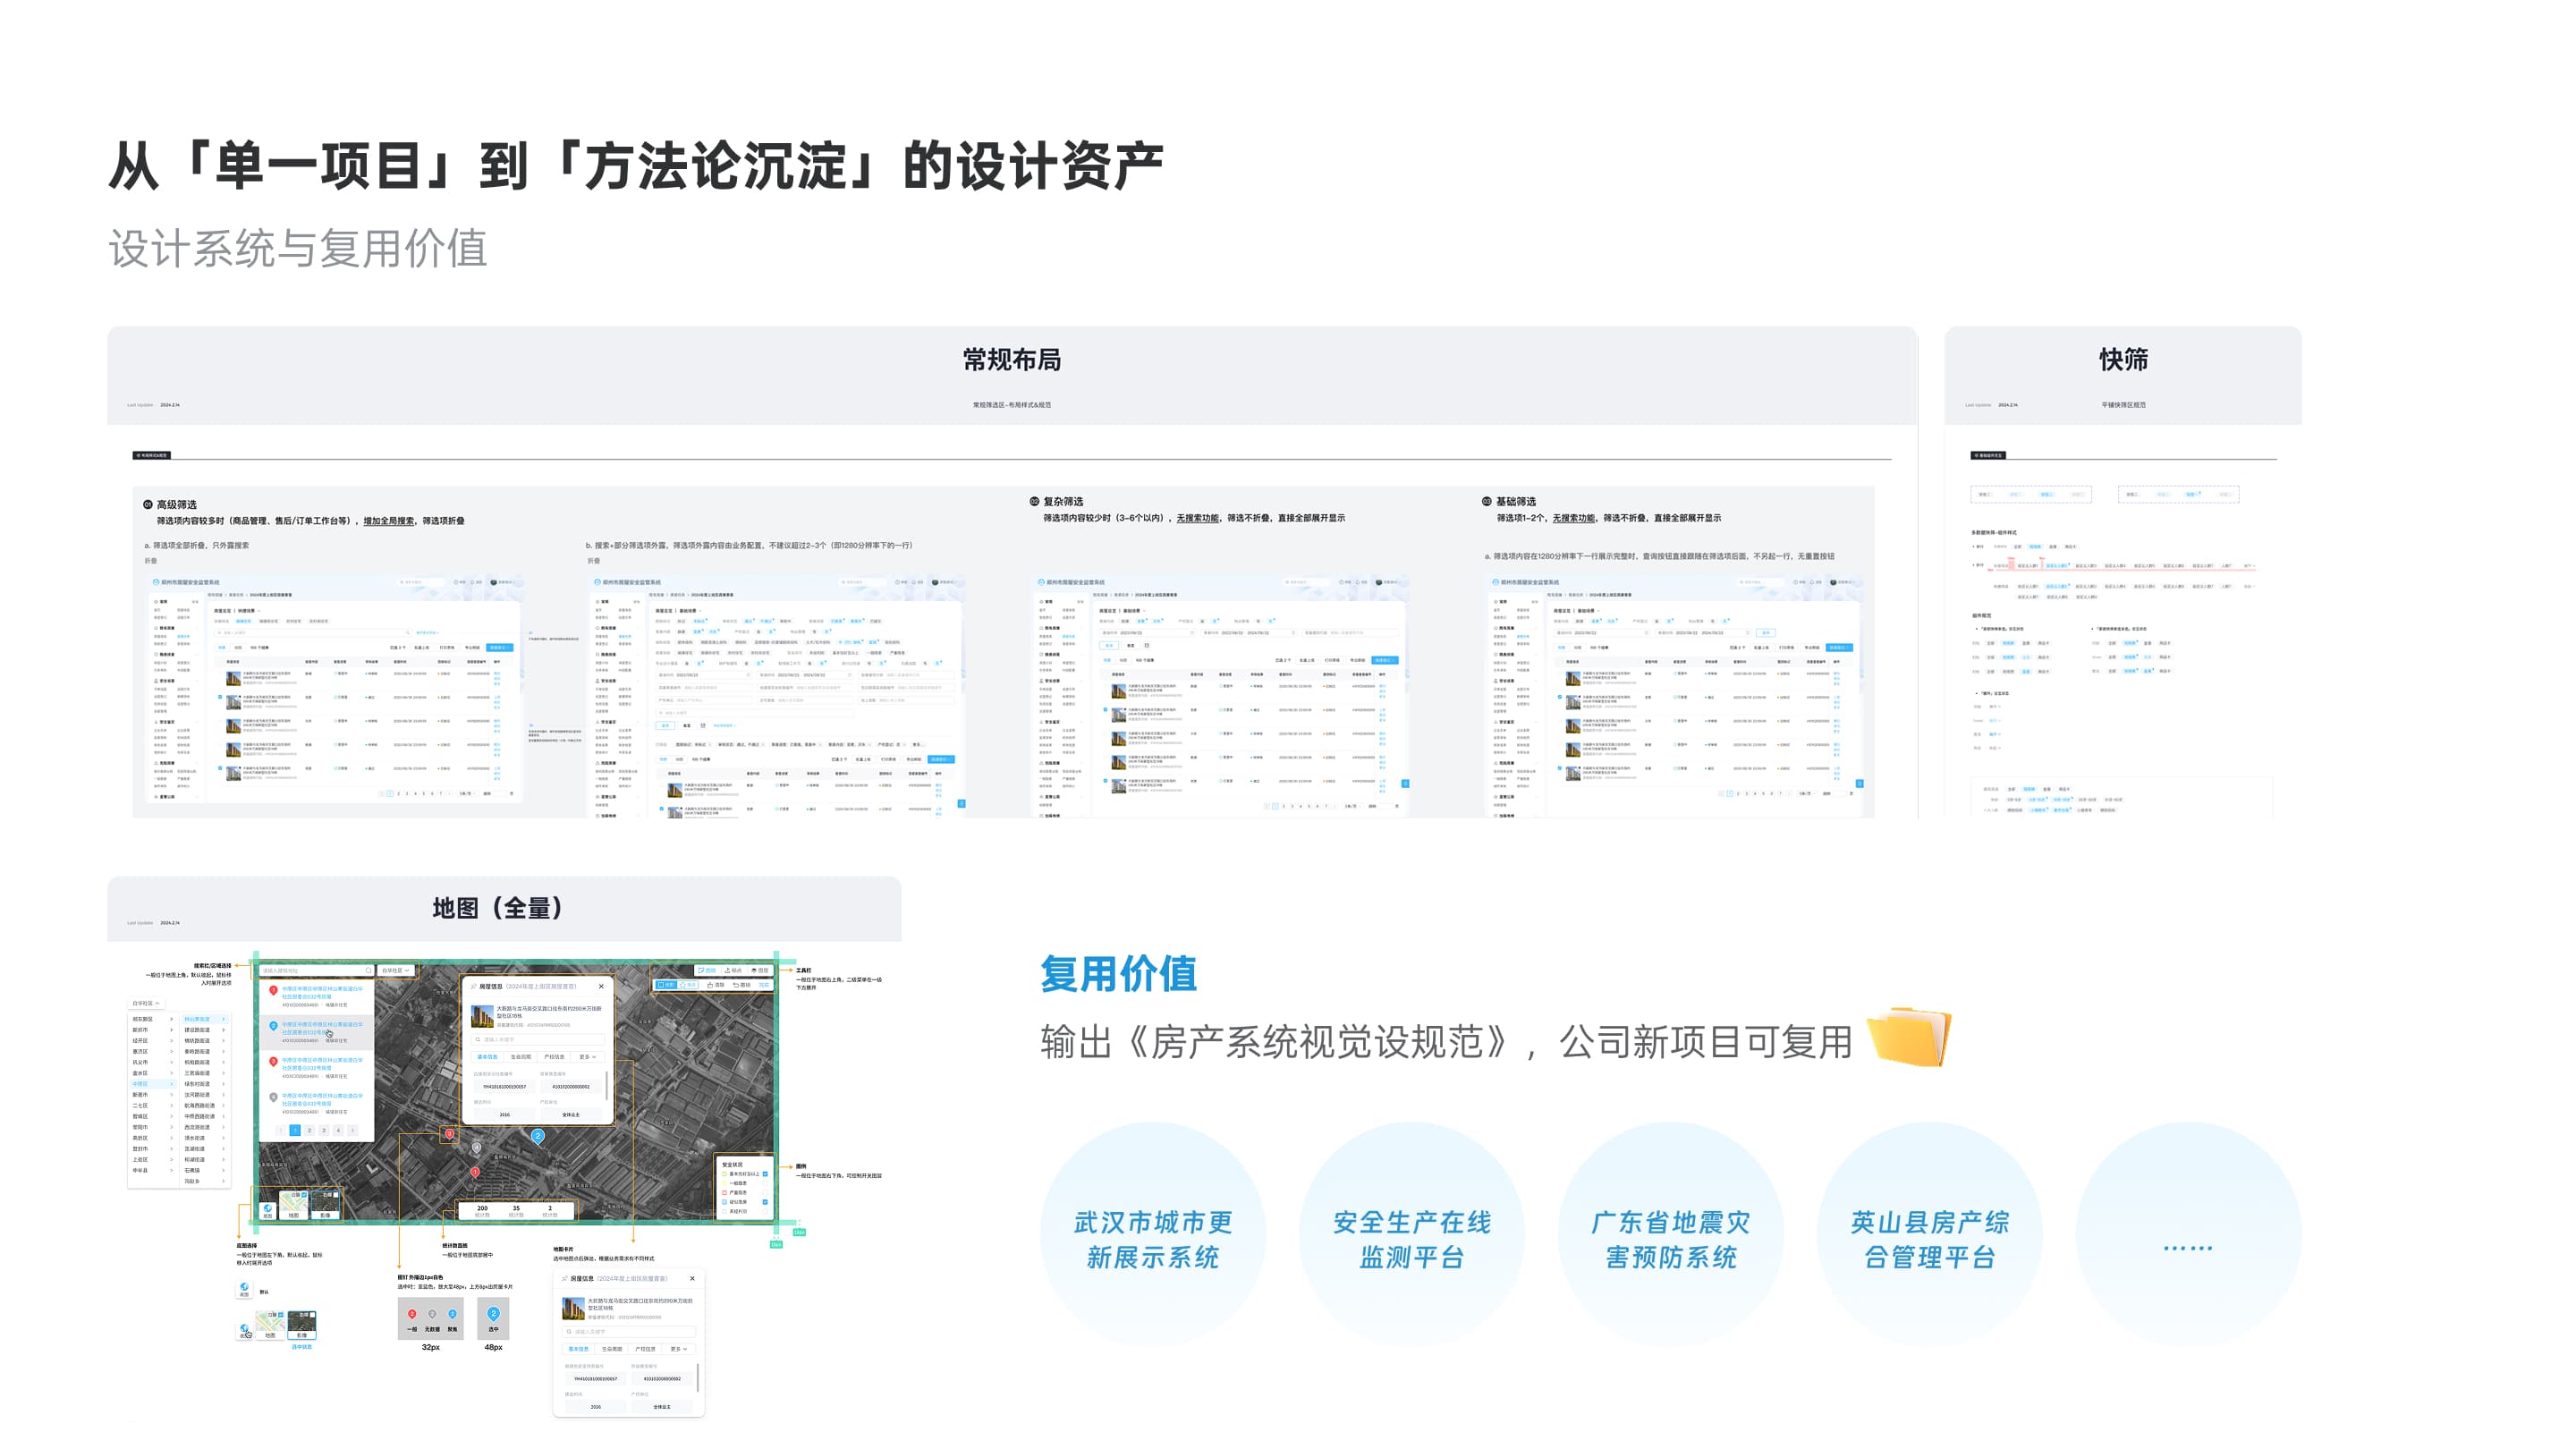
Task: Click the 广东省地震灾害预防系统 circle
Action: click(1670, 1237)
